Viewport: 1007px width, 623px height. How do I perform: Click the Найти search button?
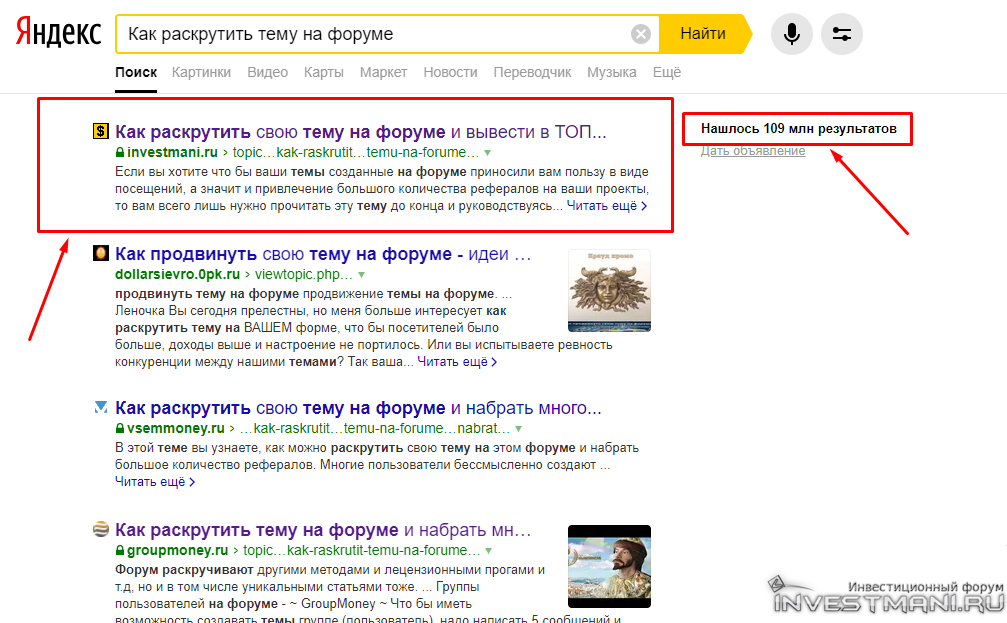point(705,33)
